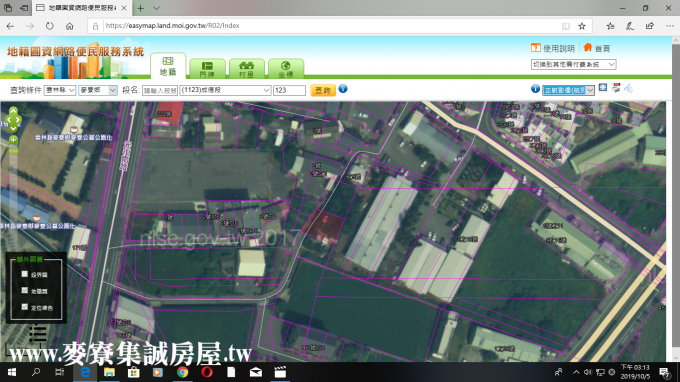Click the blue info icon beside 查詢 button
Image resolution: width=680 pixels, height=382 pixels.
pyautogui.click(x=343, y=89)
